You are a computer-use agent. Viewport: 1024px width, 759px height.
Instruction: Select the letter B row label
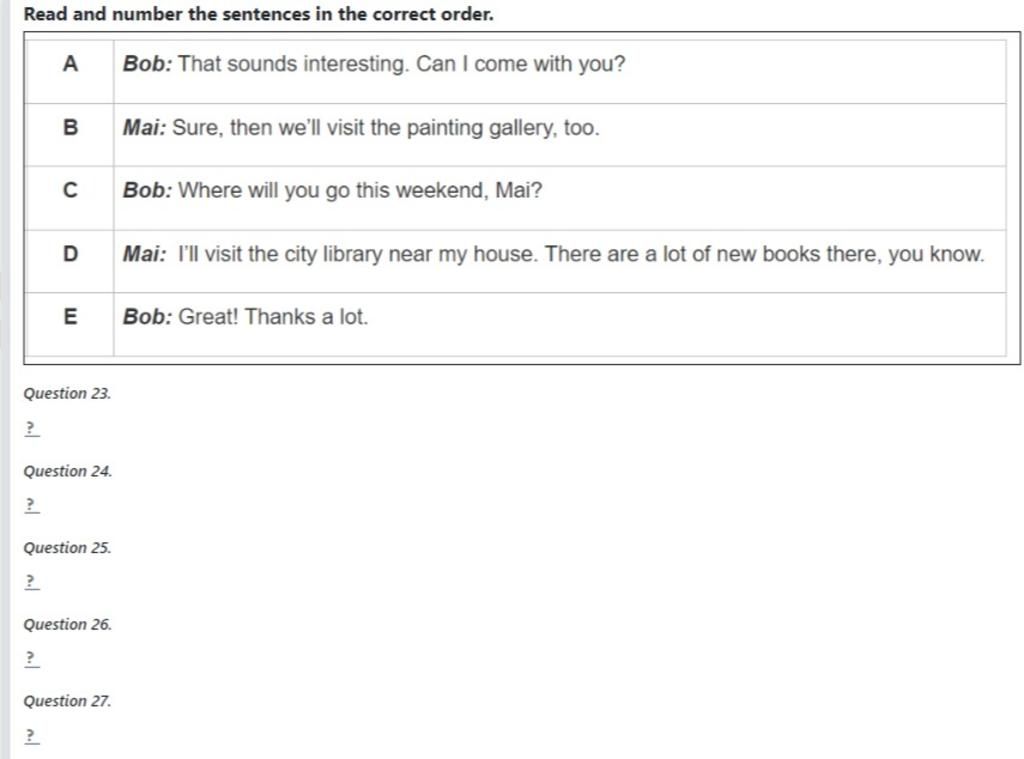(69, 128)
